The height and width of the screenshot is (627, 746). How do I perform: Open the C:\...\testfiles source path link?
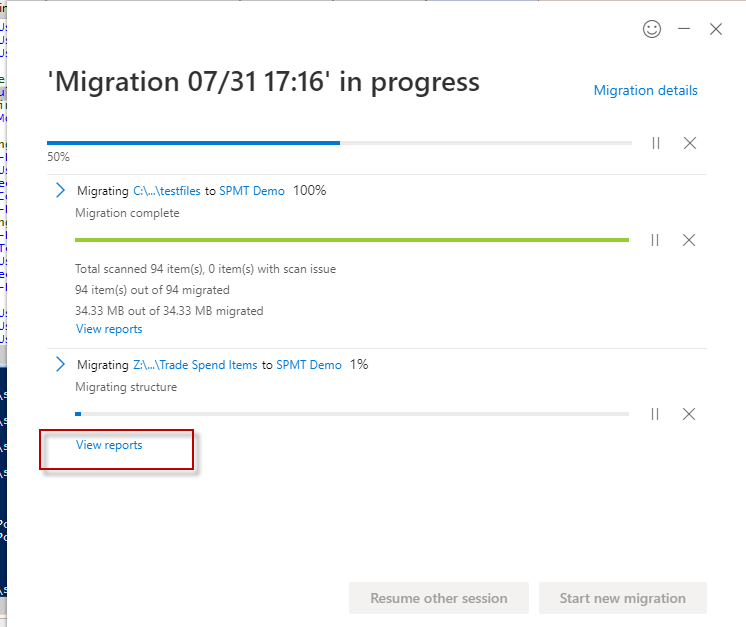(x=167, y=190)
